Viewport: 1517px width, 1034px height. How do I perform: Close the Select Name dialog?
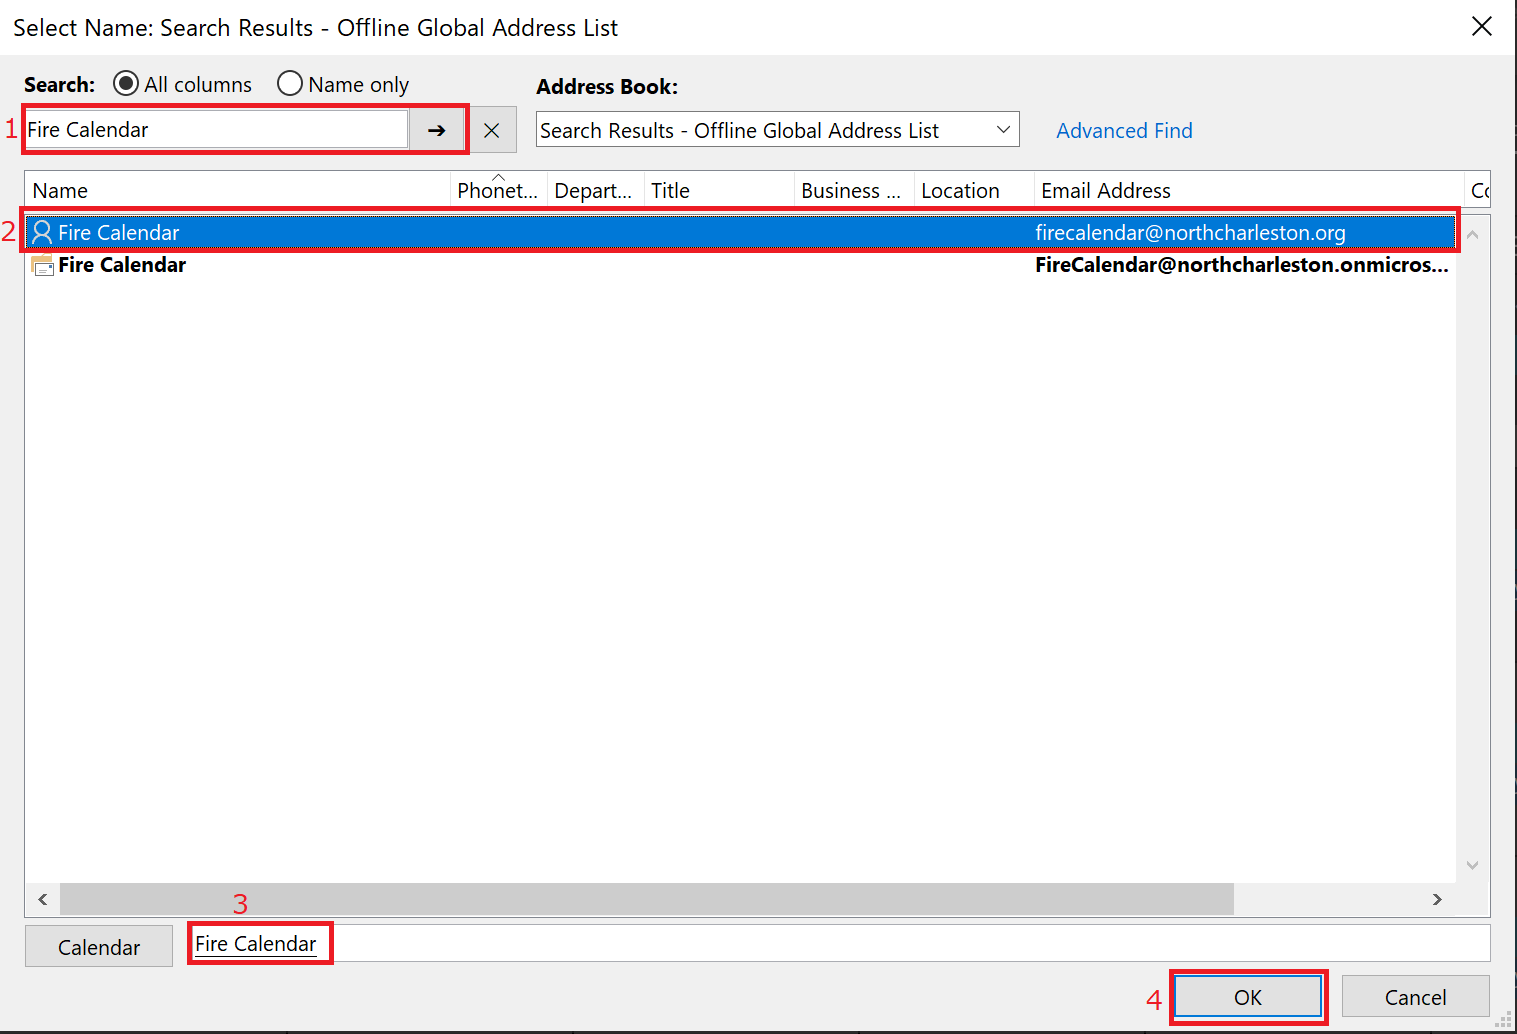click(1482, 27)
